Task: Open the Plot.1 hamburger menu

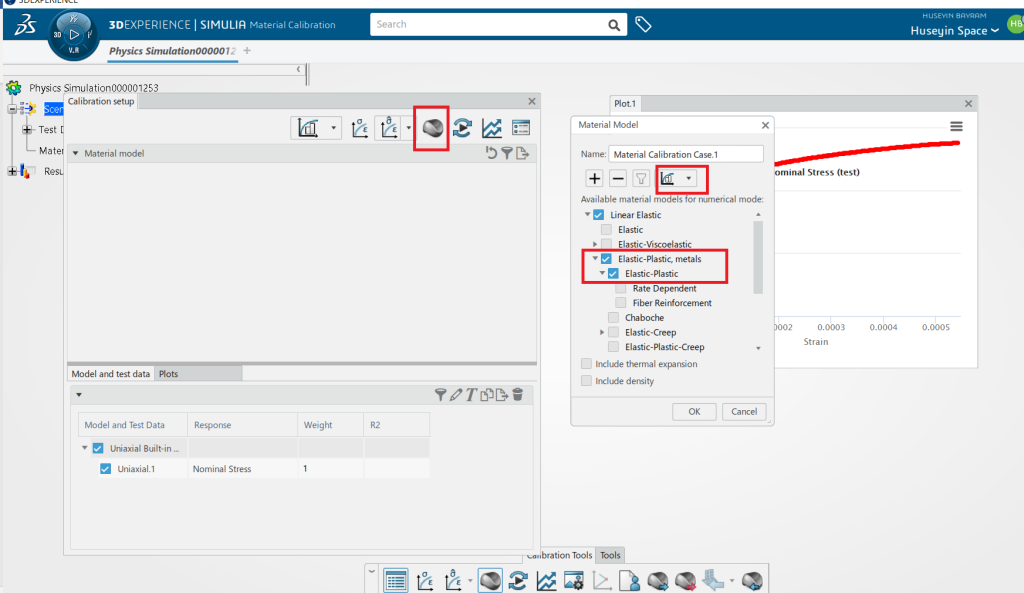Action: coord(956,126)
